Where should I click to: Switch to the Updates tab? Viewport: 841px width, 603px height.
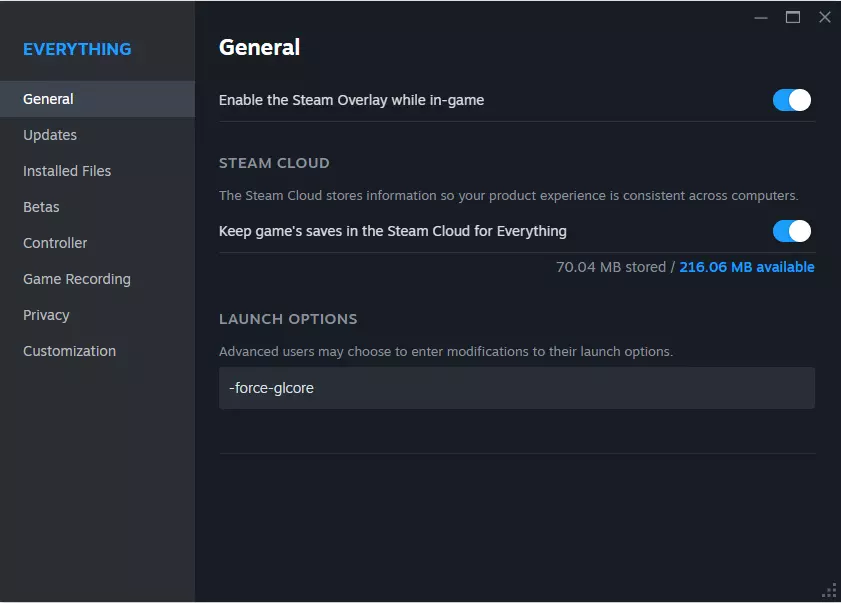coord(50,135)
